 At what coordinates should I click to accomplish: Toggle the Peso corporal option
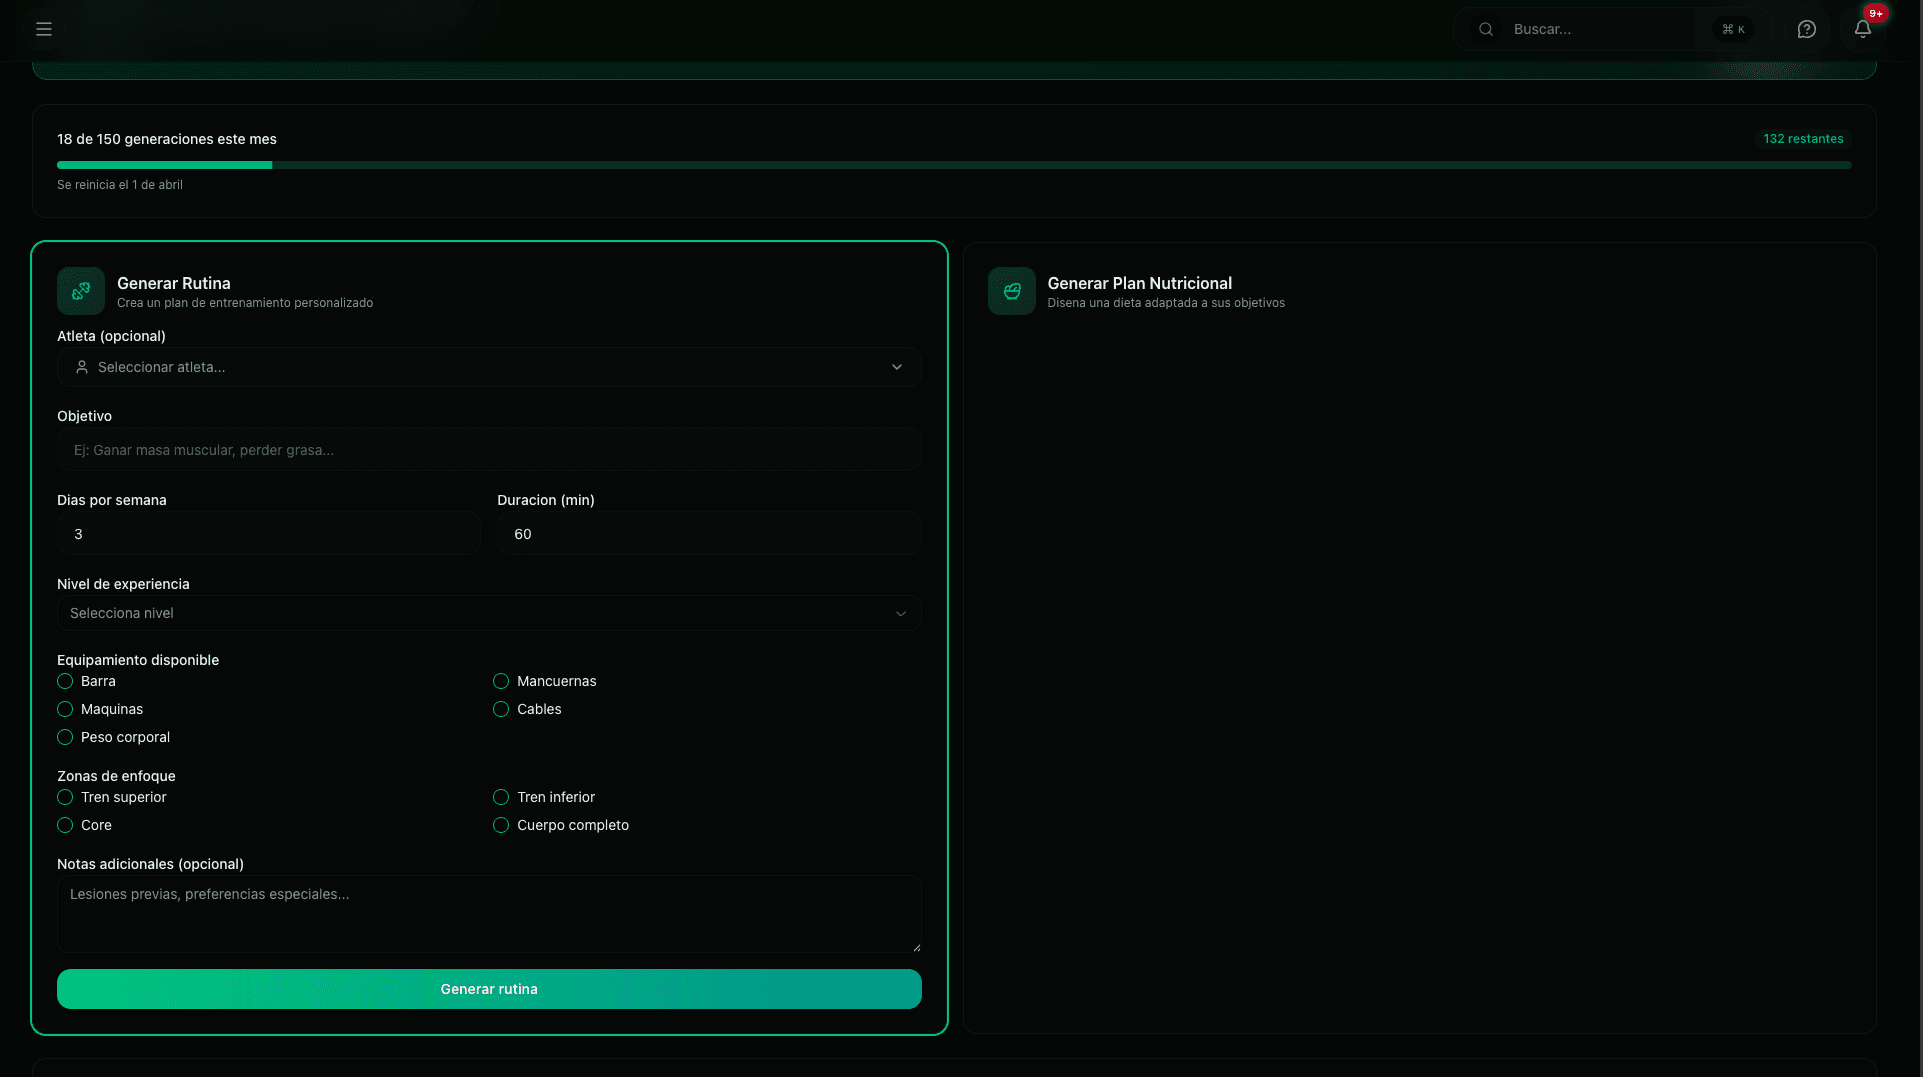65,737
